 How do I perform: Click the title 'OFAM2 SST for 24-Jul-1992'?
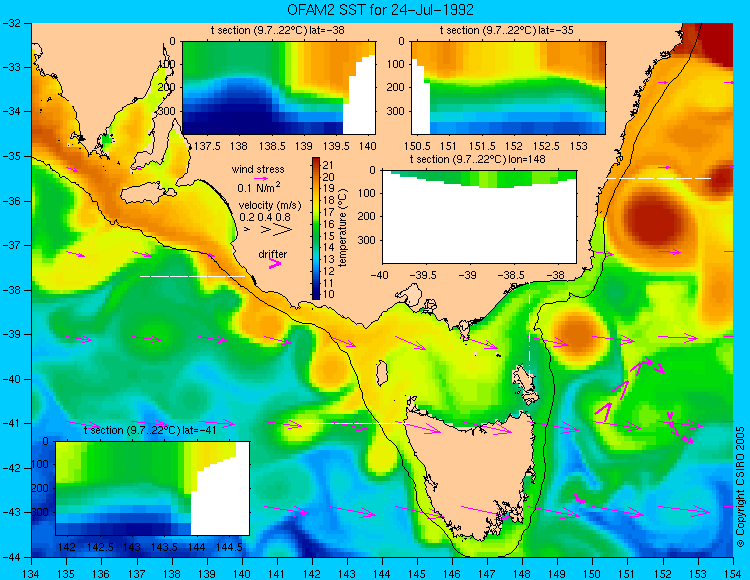[x=380, y=9]
